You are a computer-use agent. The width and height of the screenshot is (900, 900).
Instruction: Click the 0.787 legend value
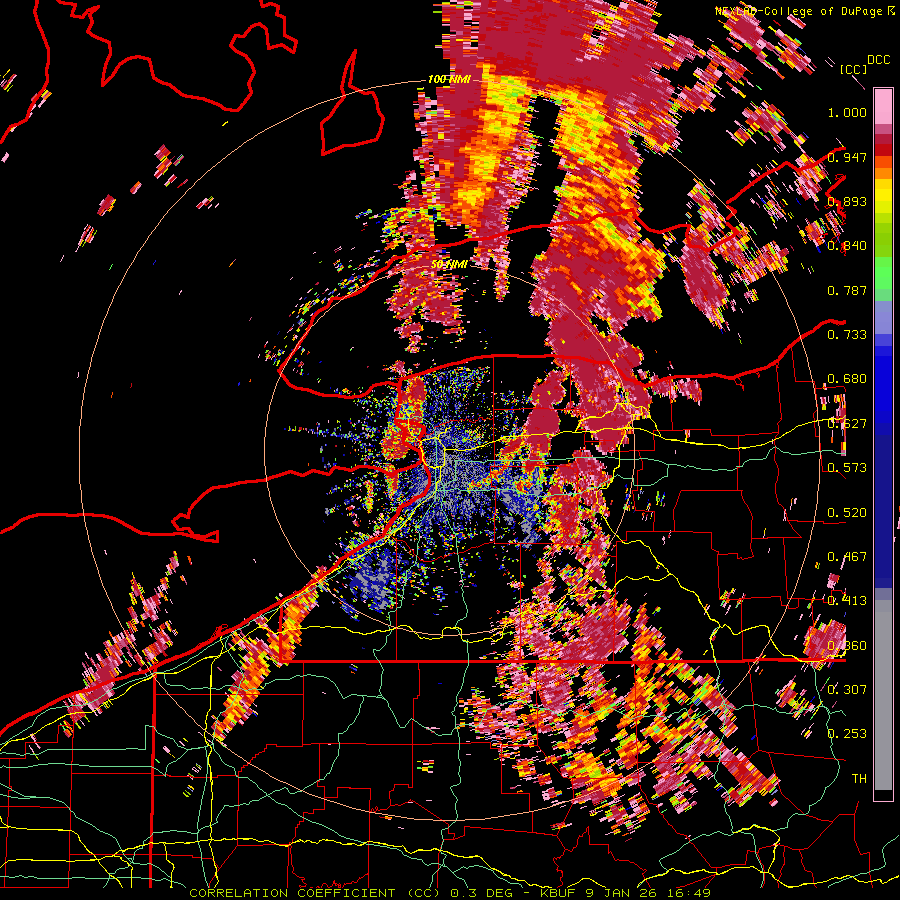pos(847,290)
